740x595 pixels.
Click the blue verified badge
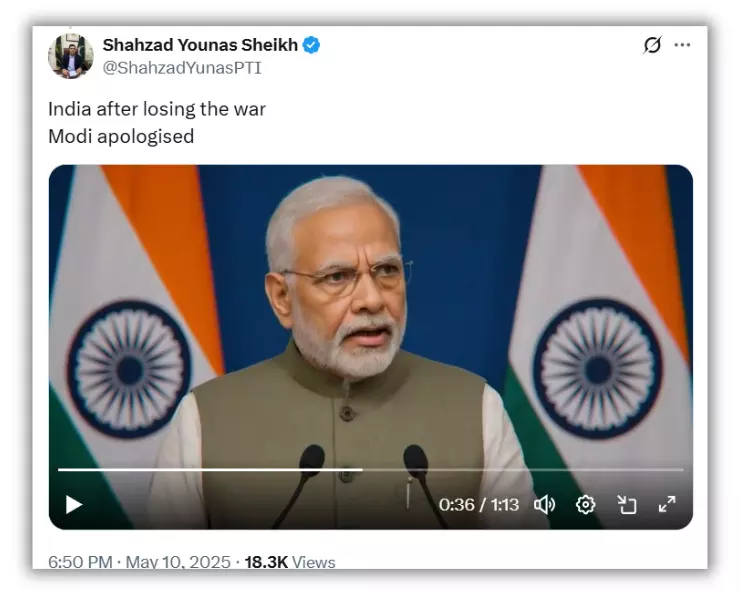click(311, 45)
